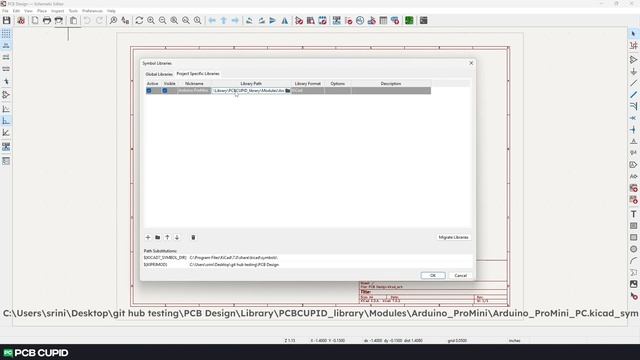
Task: Refresh the view with circular arrows icon
Action: [139, 20]
